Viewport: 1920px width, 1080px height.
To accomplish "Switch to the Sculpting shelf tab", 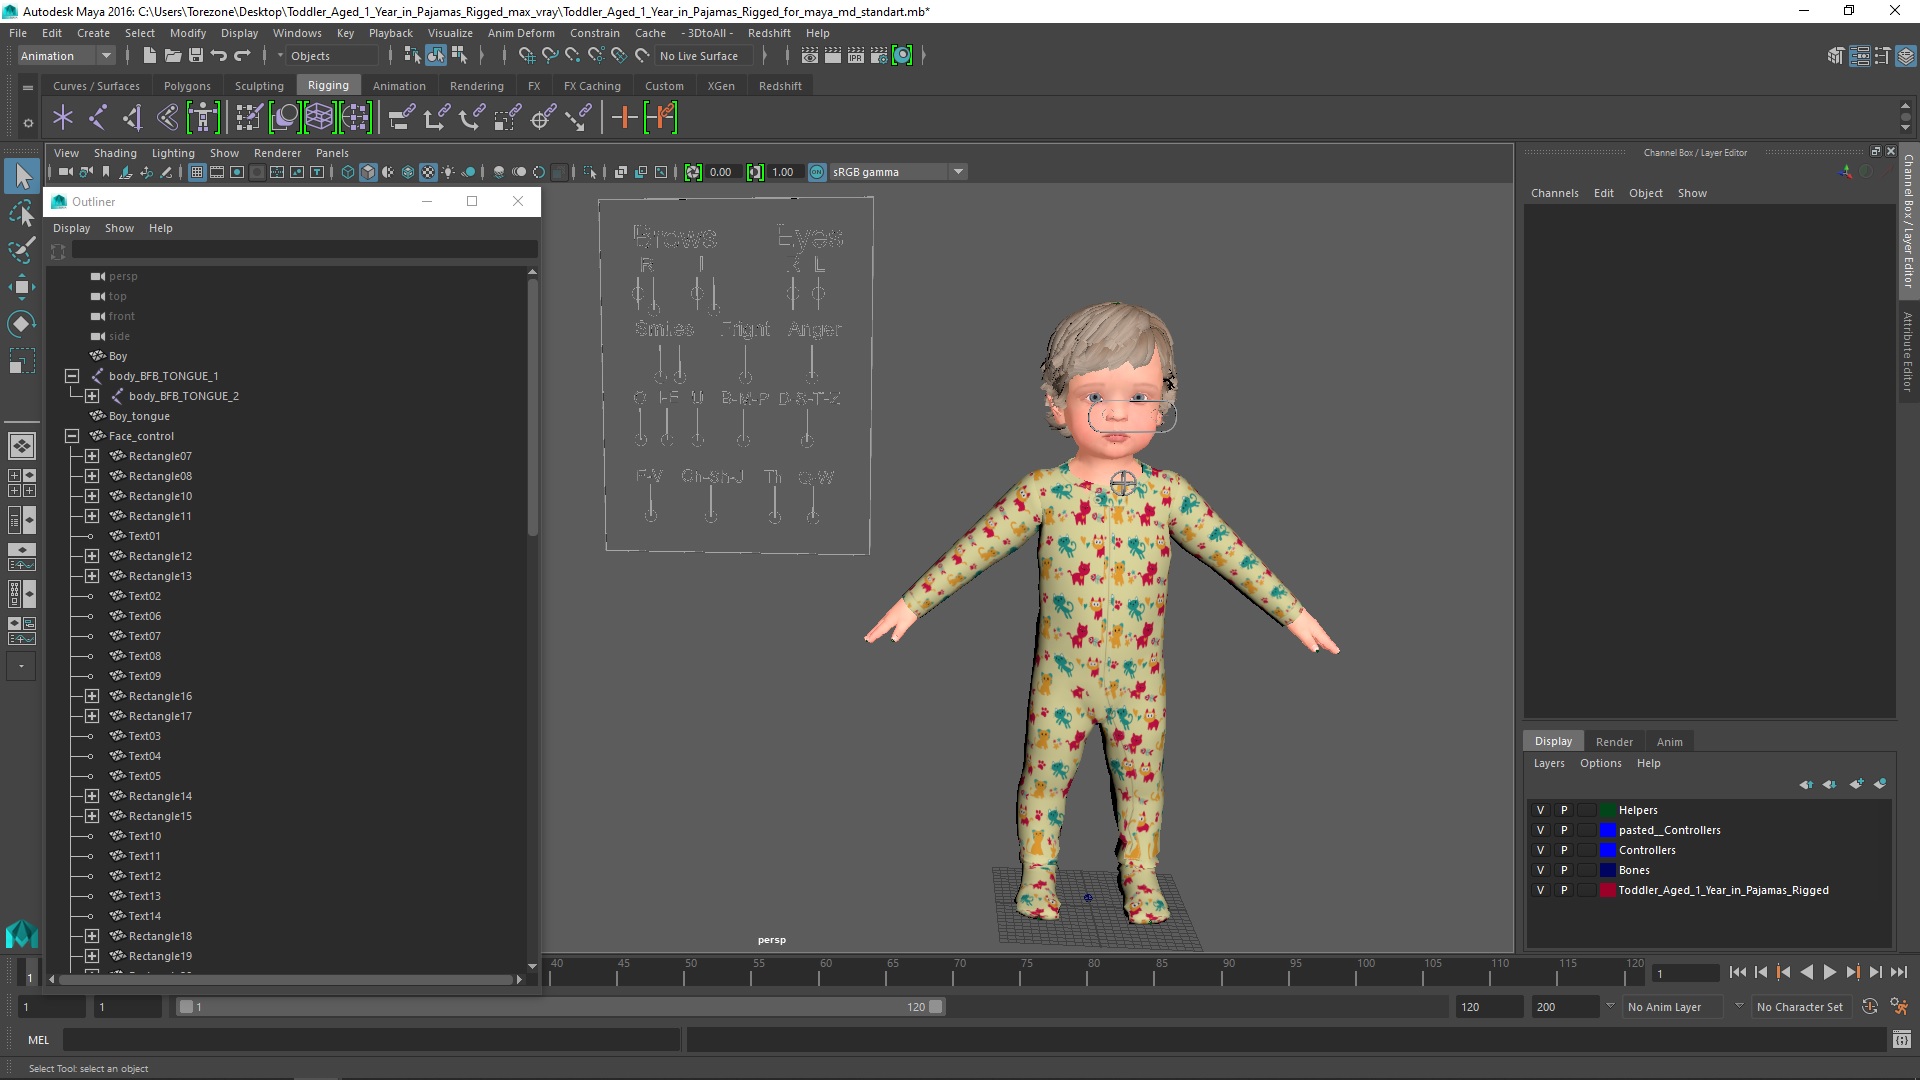I will pyautogui.click(x=259, y=86).
